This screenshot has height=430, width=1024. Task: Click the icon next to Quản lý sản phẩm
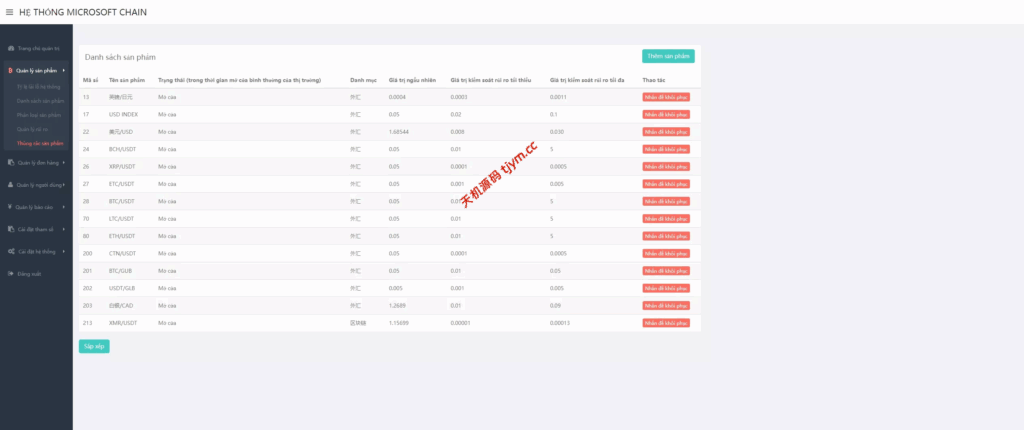pyautogui.click(x=10, y=71)
